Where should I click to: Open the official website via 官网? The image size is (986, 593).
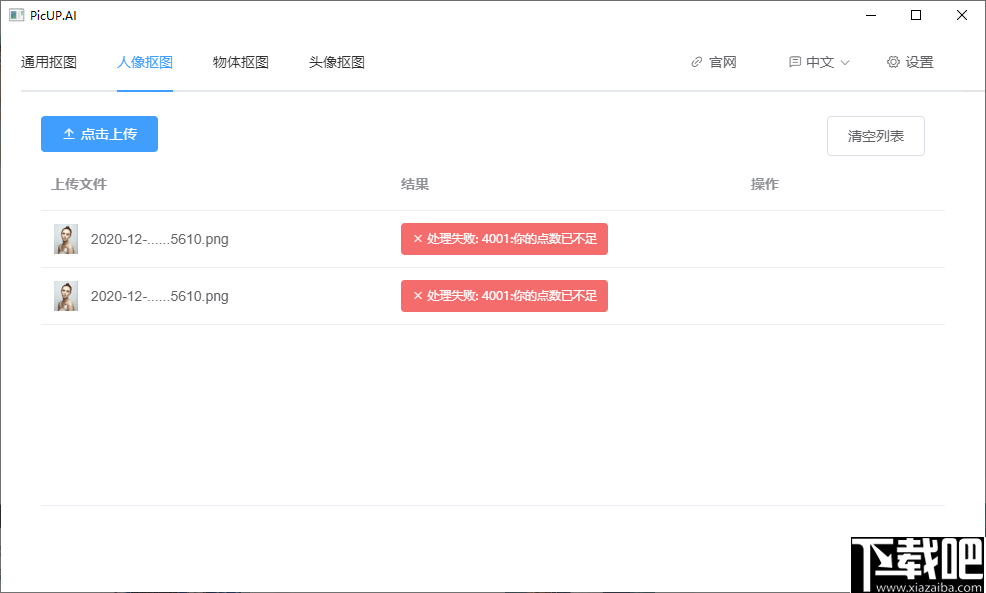tap(720, 61)
